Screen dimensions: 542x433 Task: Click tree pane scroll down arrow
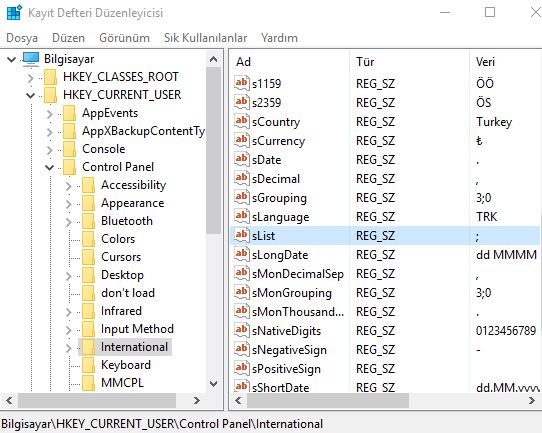(214, 384)
